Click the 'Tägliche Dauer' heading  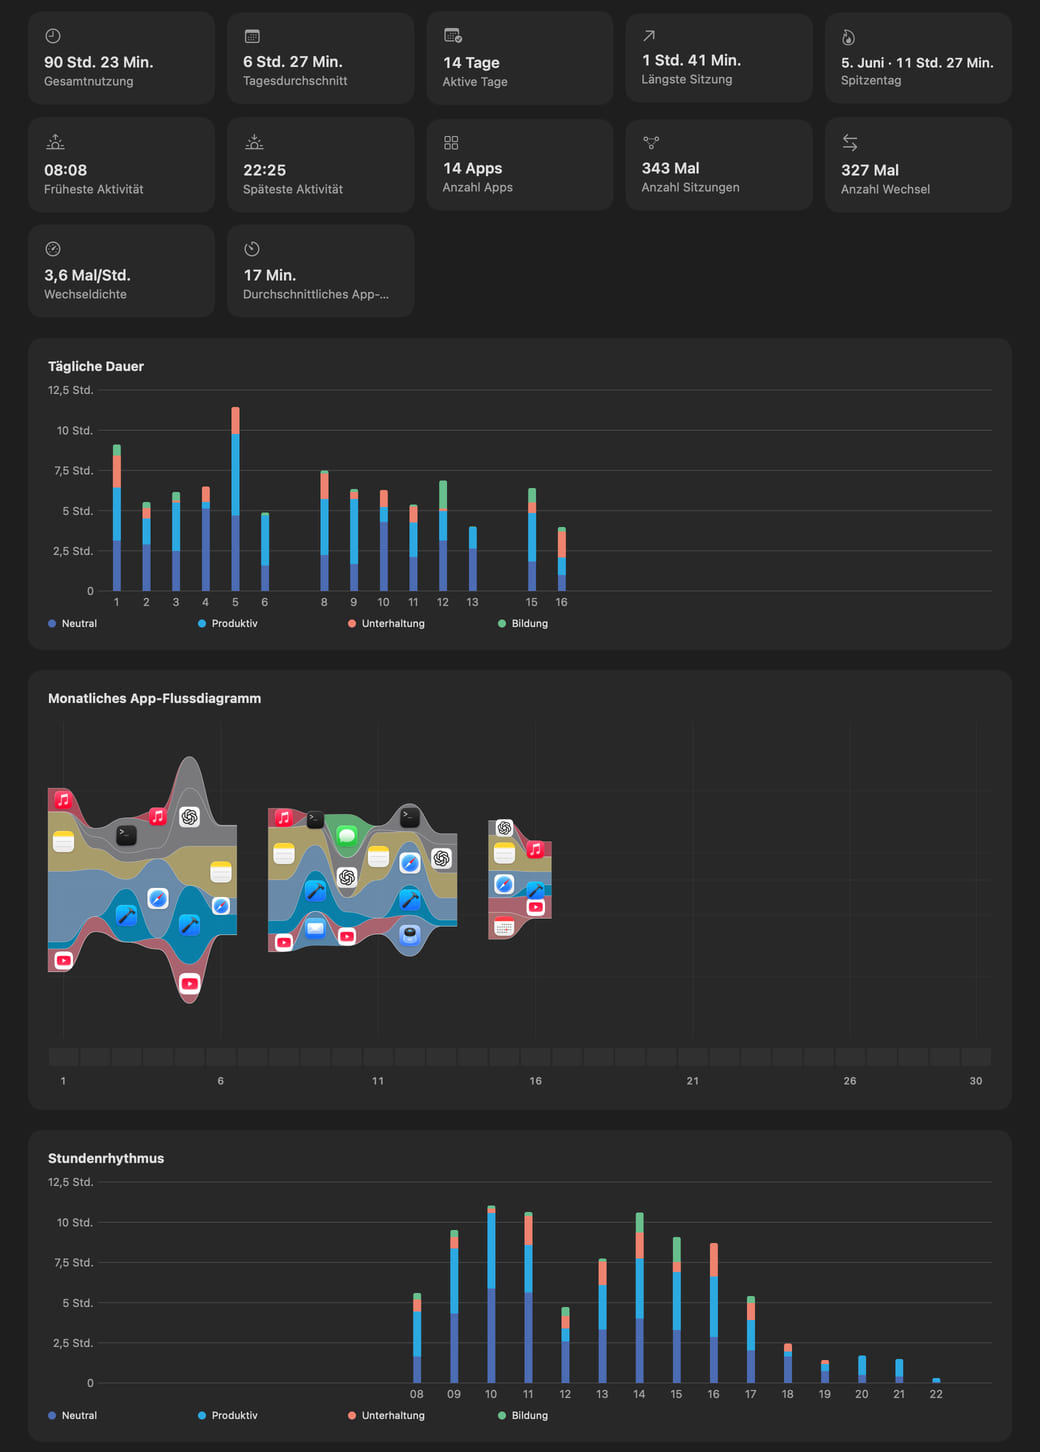point(96,366)
